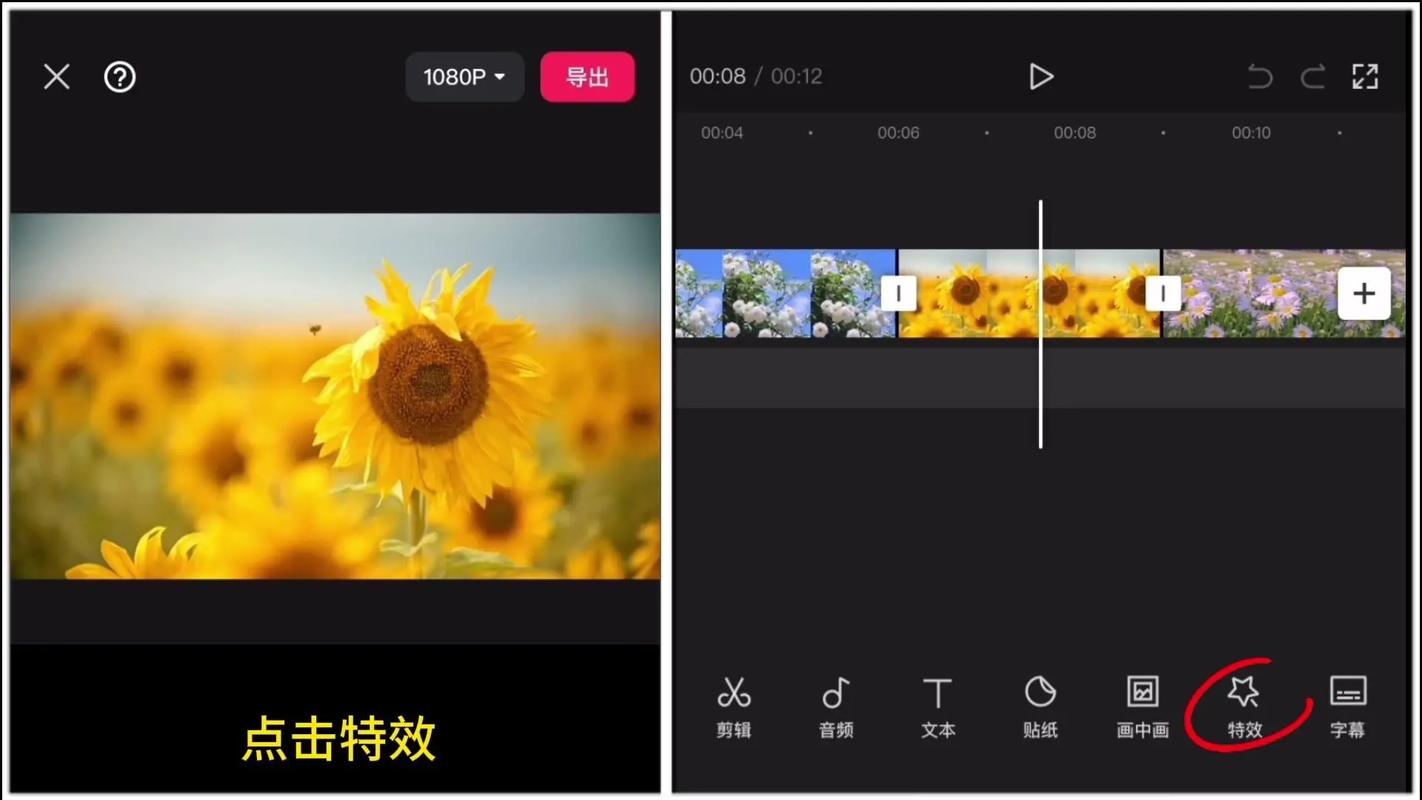Tap the transition marker between first two clips
The width and height of the screenshot is (1422, 800).
898,293
